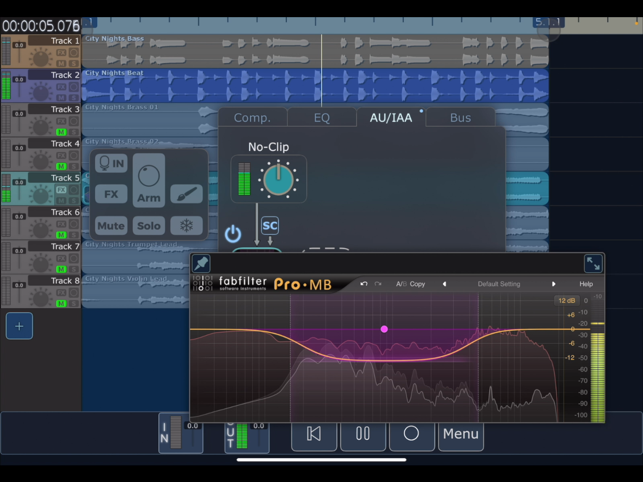The height and width of the screenshot is (482, 643).
Task: Select the previous Pro-MB preset arrow
Action: pos(444,284)
